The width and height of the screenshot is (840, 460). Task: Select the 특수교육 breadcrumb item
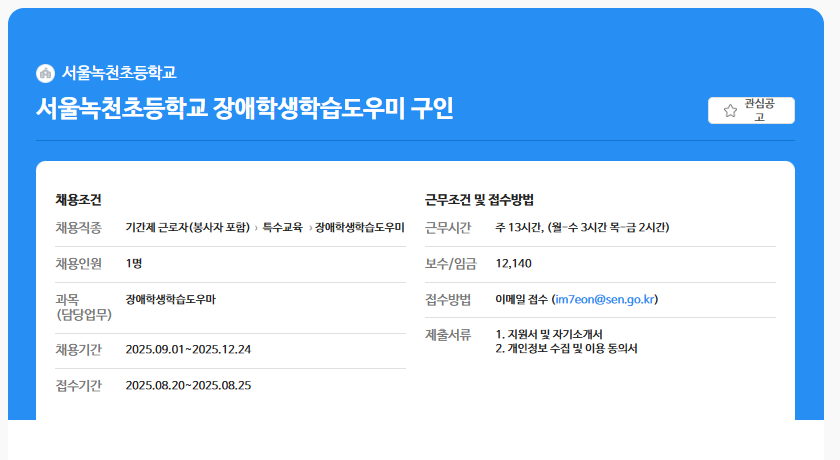click(x=282, y=228)
